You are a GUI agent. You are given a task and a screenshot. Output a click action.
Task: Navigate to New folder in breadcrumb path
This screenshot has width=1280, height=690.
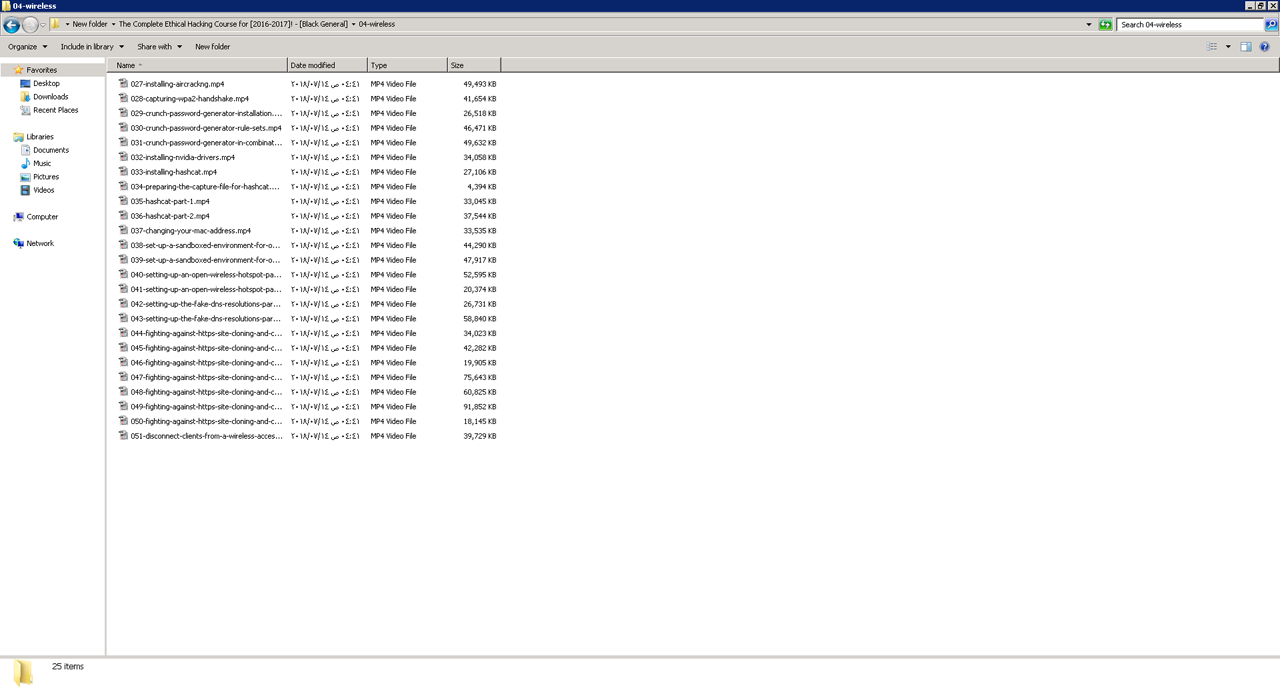click(89, 24)
